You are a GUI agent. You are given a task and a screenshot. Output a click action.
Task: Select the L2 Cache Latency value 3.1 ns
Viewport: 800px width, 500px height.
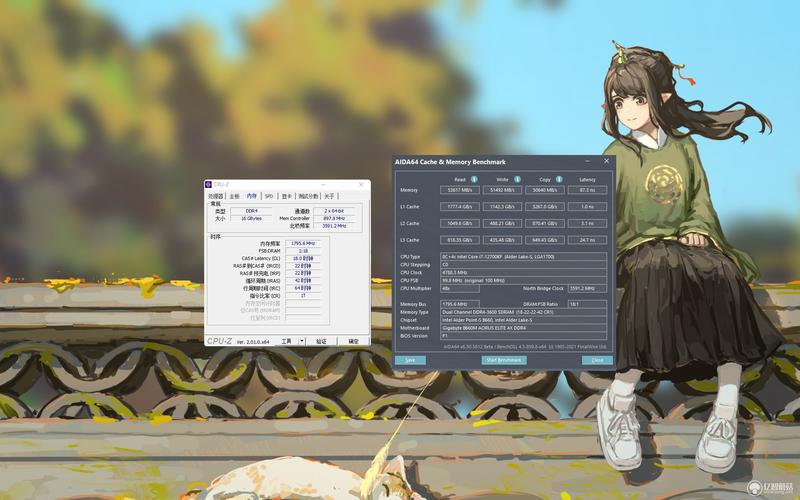pyautogui.click(x=588, y=223)
